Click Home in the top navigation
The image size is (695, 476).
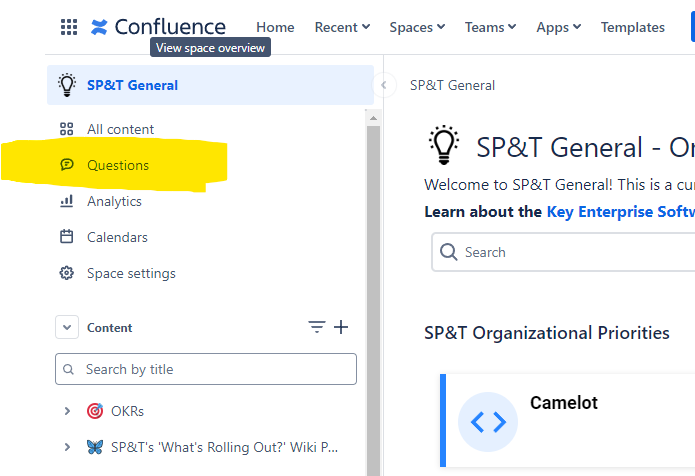pyautogui.click(x=275, y=27)
